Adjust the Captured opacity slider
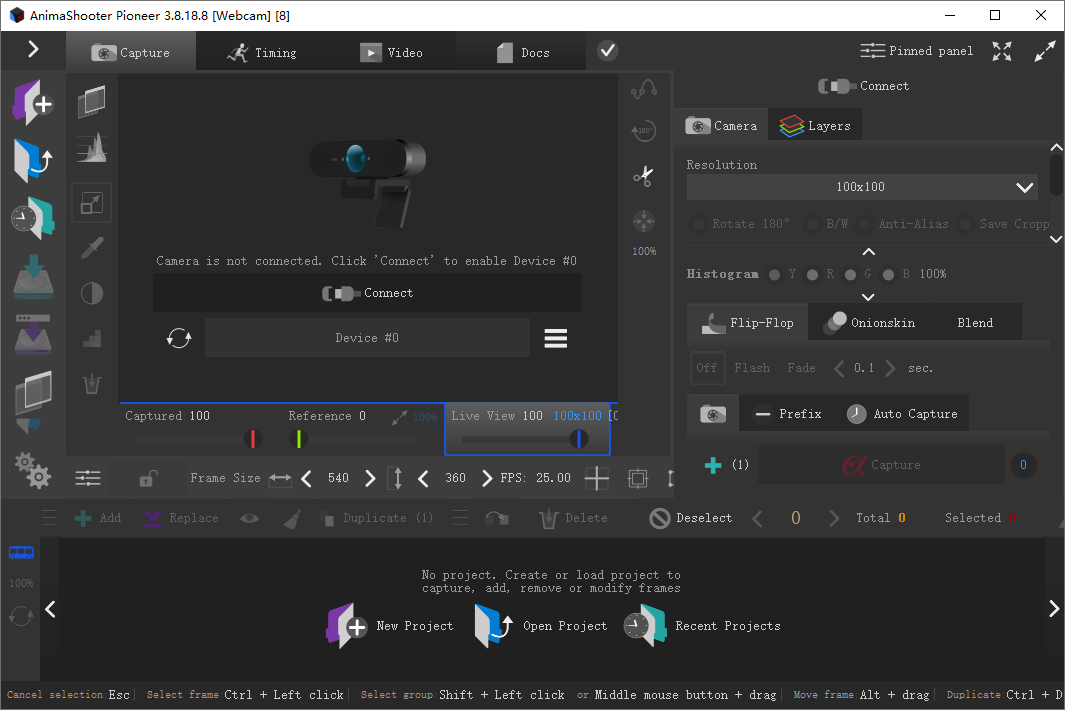 (x=198, y=439)
